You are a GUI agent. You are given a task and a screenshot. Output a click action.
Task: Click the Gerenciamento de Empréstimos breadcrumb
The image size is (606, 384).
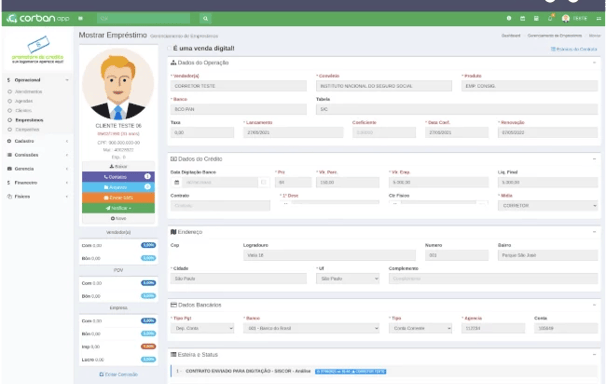(x=555, y=36)
